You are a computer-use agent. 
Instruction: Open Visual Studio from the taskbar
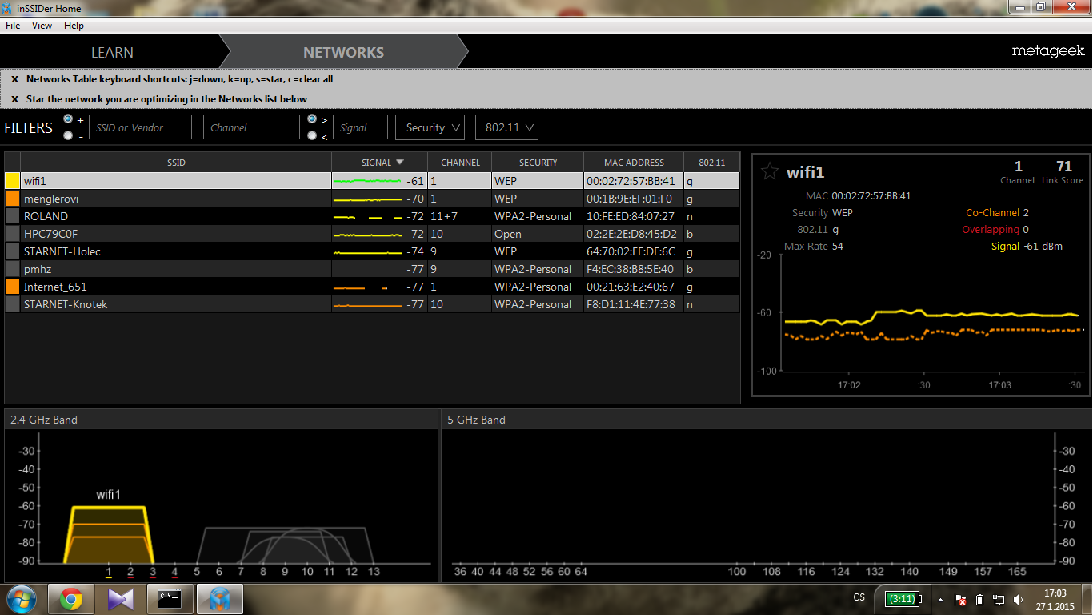120,599
